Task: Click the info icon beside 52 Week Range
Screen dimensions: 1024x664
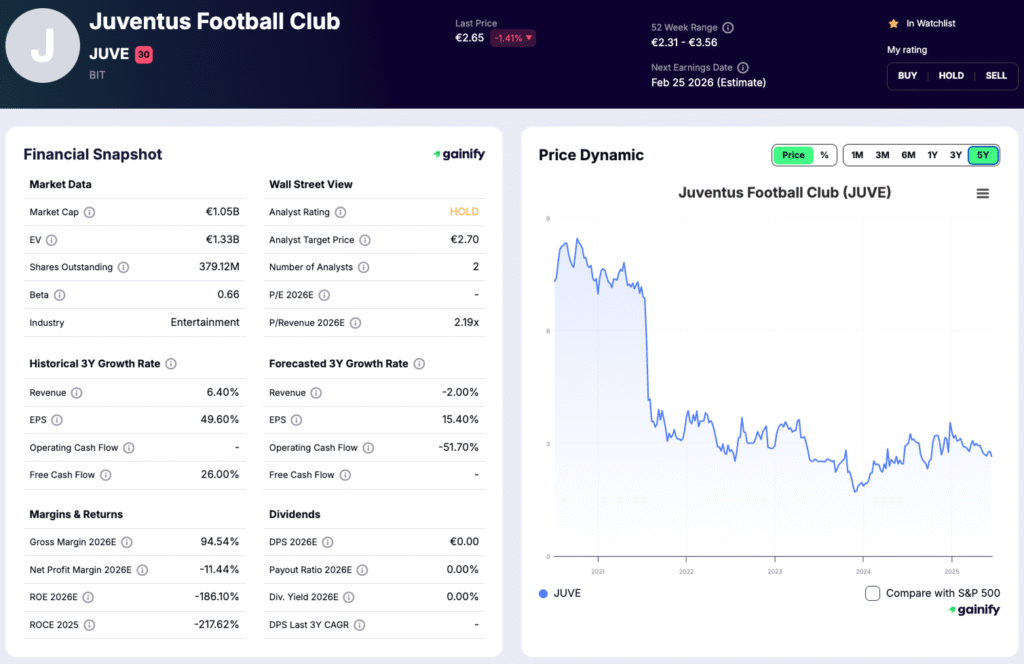Action: tap(727, 28)
